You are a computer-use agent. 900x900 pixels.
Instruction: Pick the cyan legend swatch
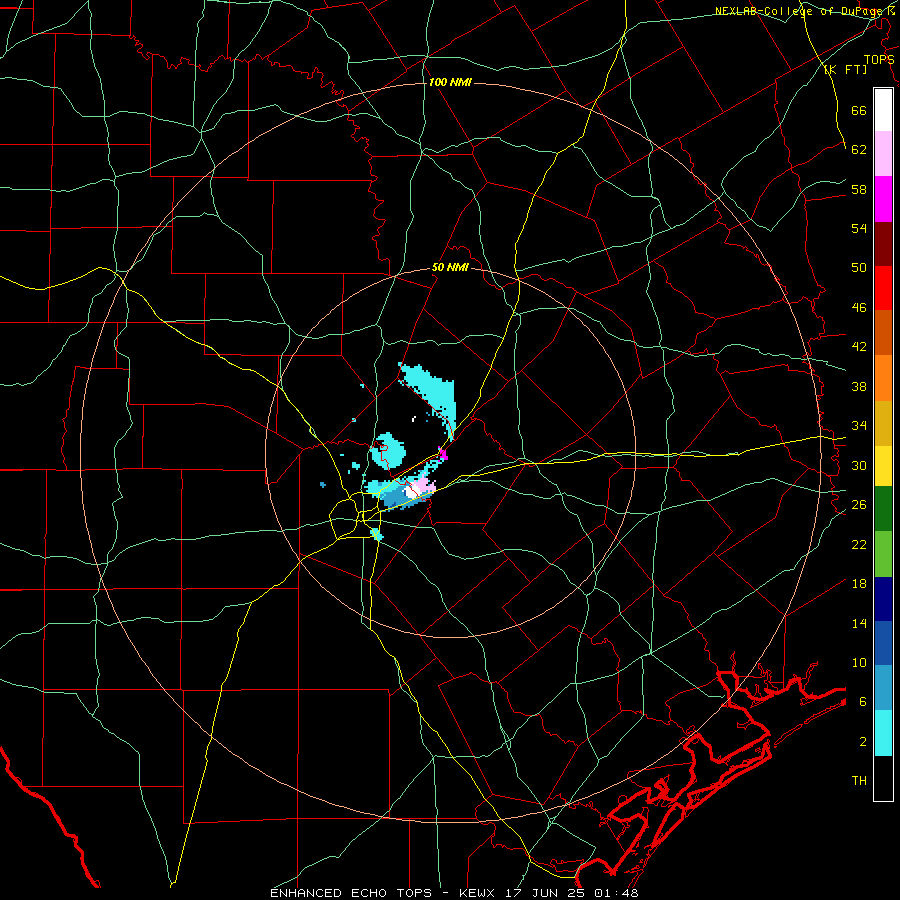click(883, 733)
